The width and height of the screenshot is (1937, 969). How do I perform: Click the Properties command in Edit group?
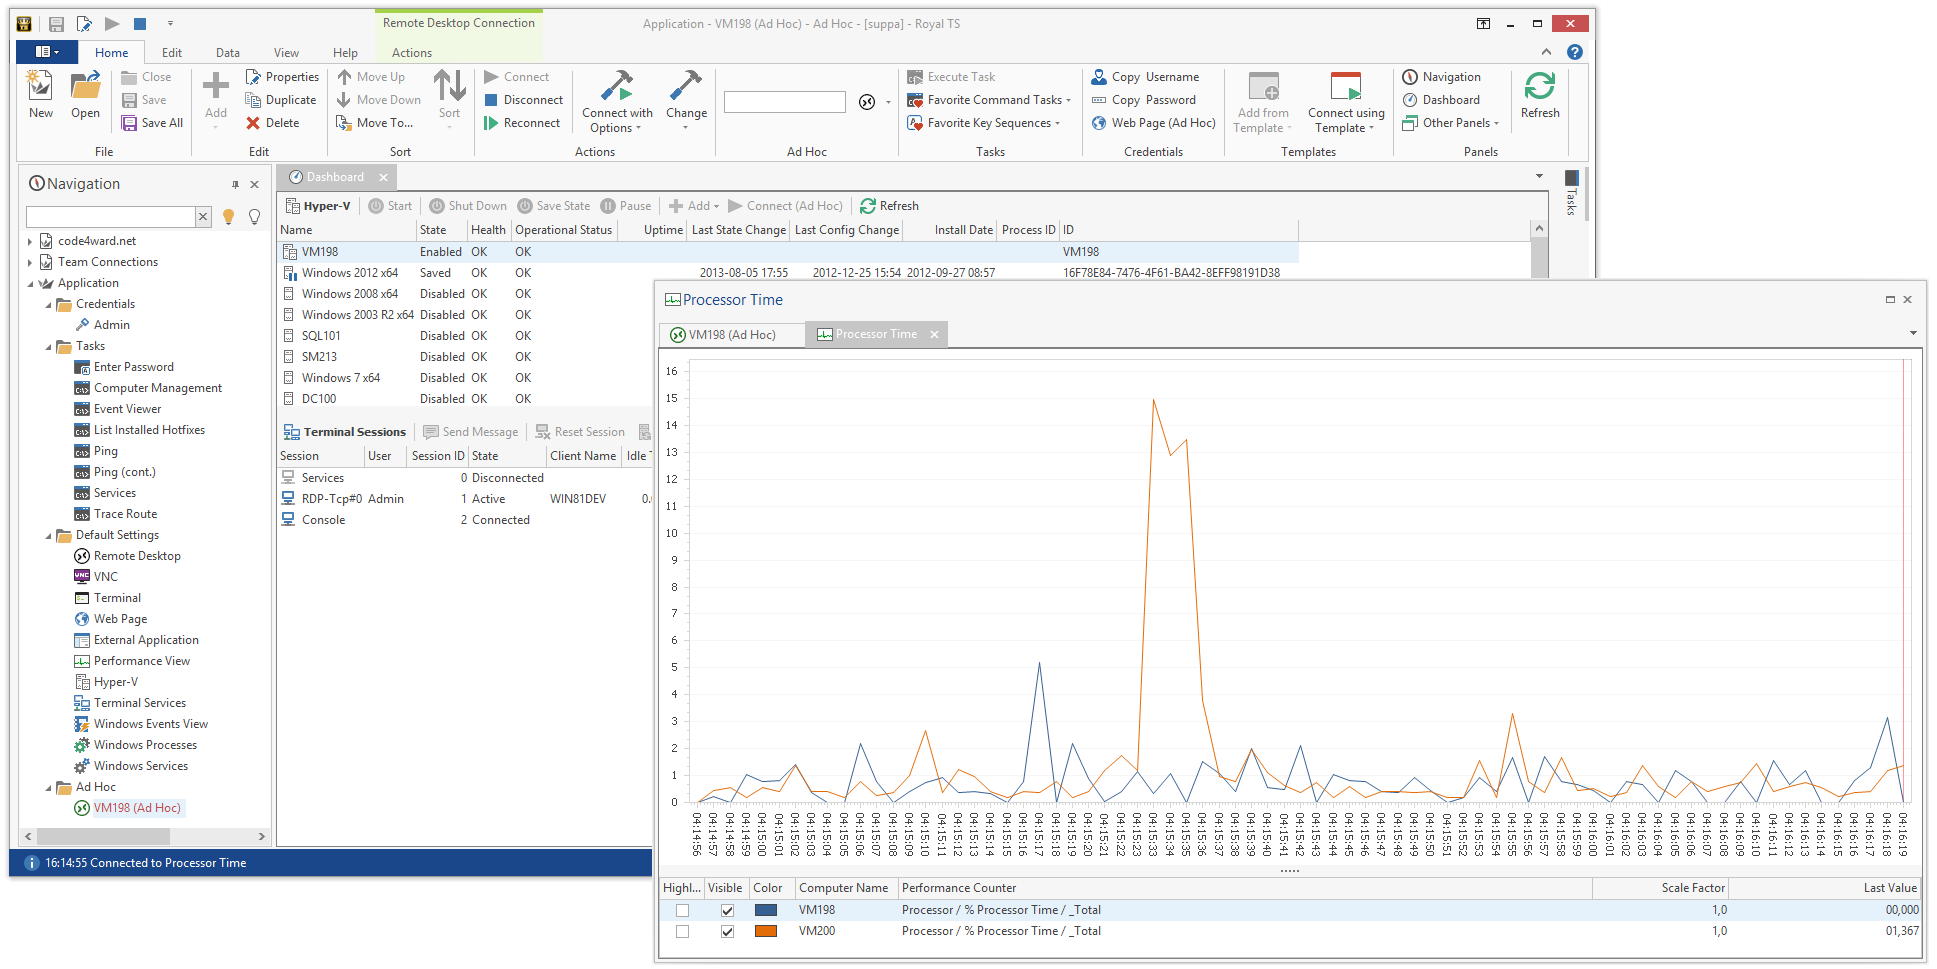point(282,77)
